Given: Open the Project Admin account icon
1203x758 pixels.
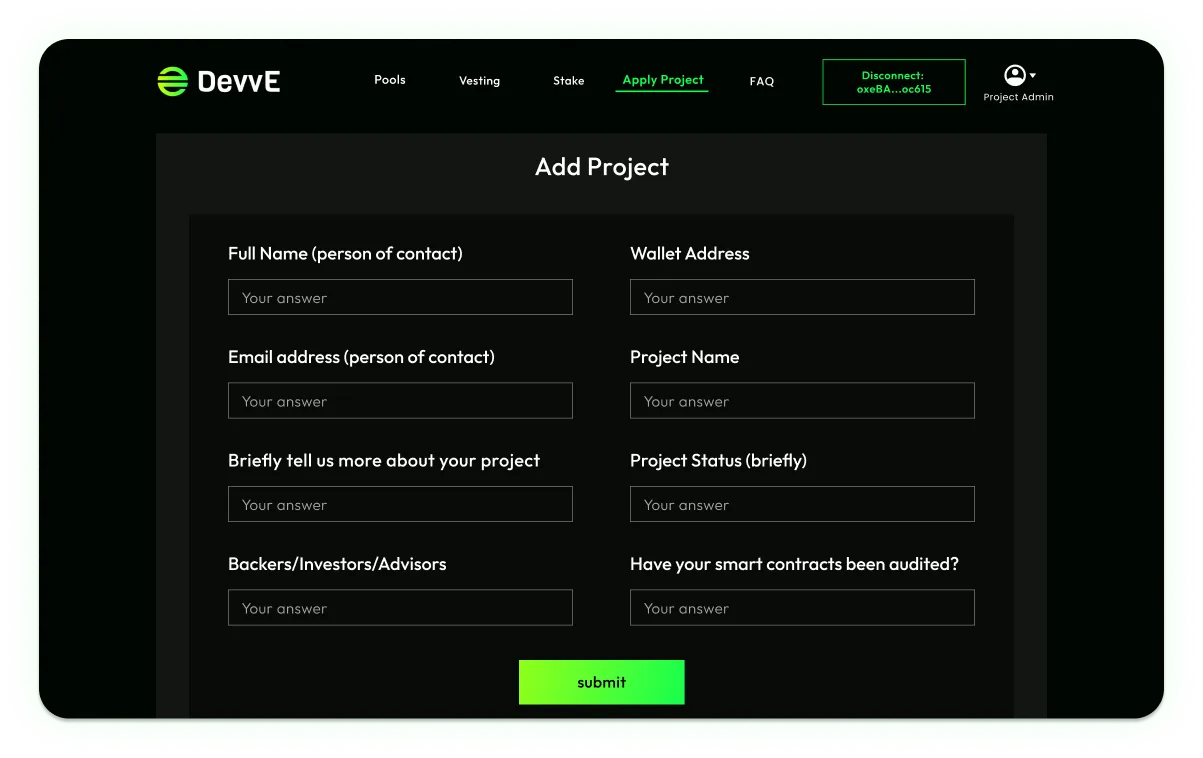Looking at the screenshot, I should coord(1015,74).
